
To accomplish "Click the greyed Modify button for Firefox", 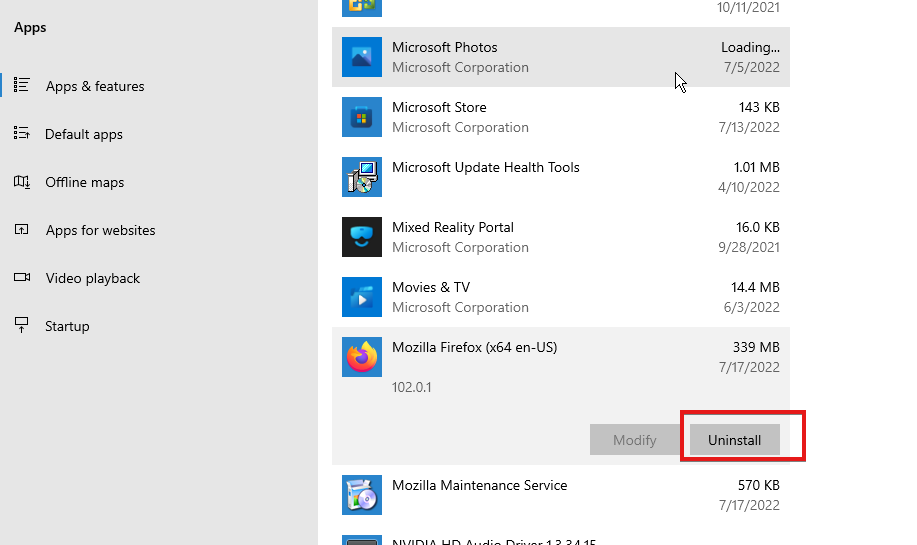I will (635, 440).
